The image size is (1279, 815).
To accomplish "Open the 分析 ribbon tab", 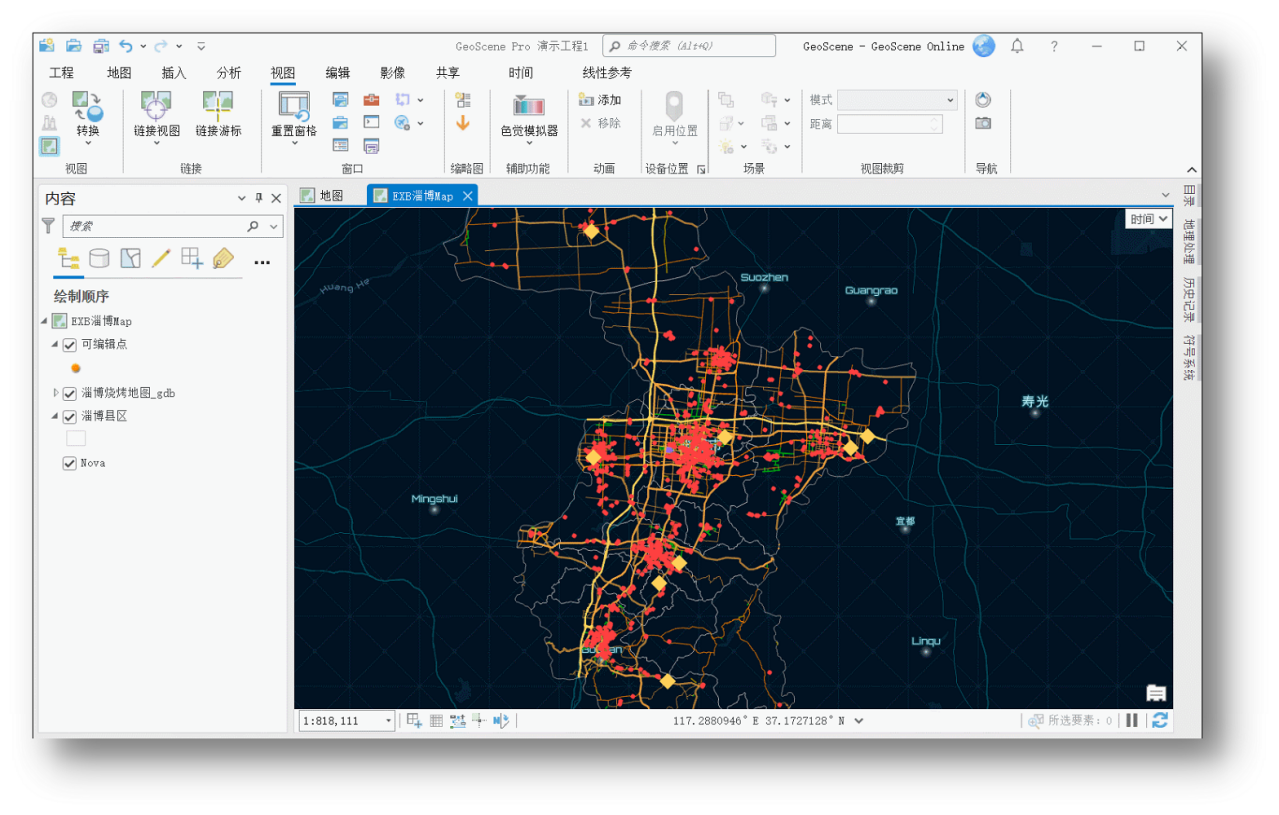I will coord(229,73).
